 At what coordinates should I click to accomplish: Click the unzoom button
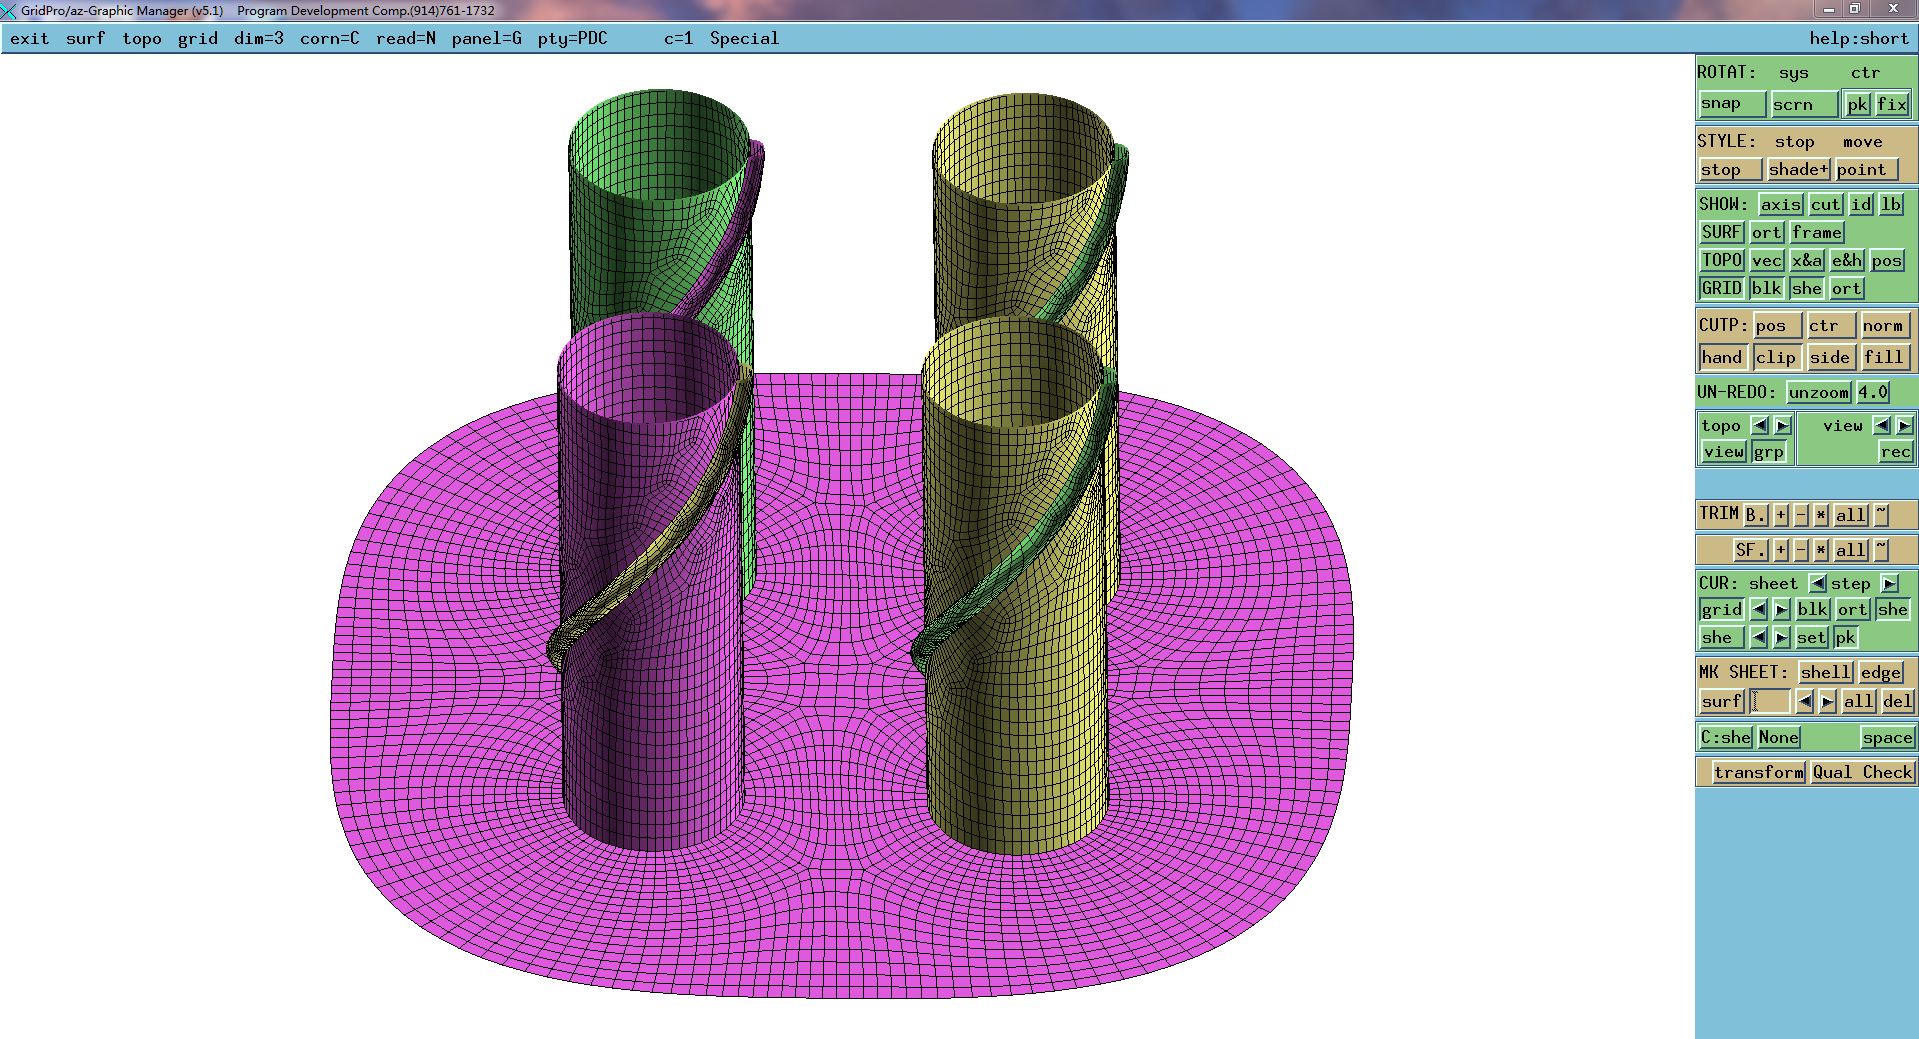pos(1819,392)
